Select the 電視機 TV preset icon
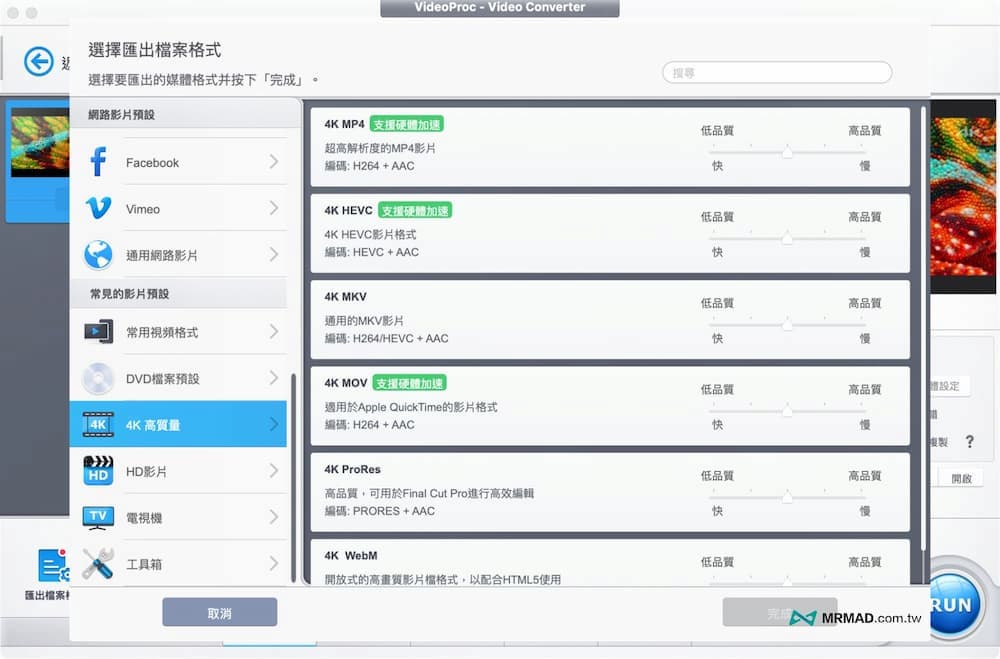The height and width of the screenshot is (659, 1000). [97, 516]
